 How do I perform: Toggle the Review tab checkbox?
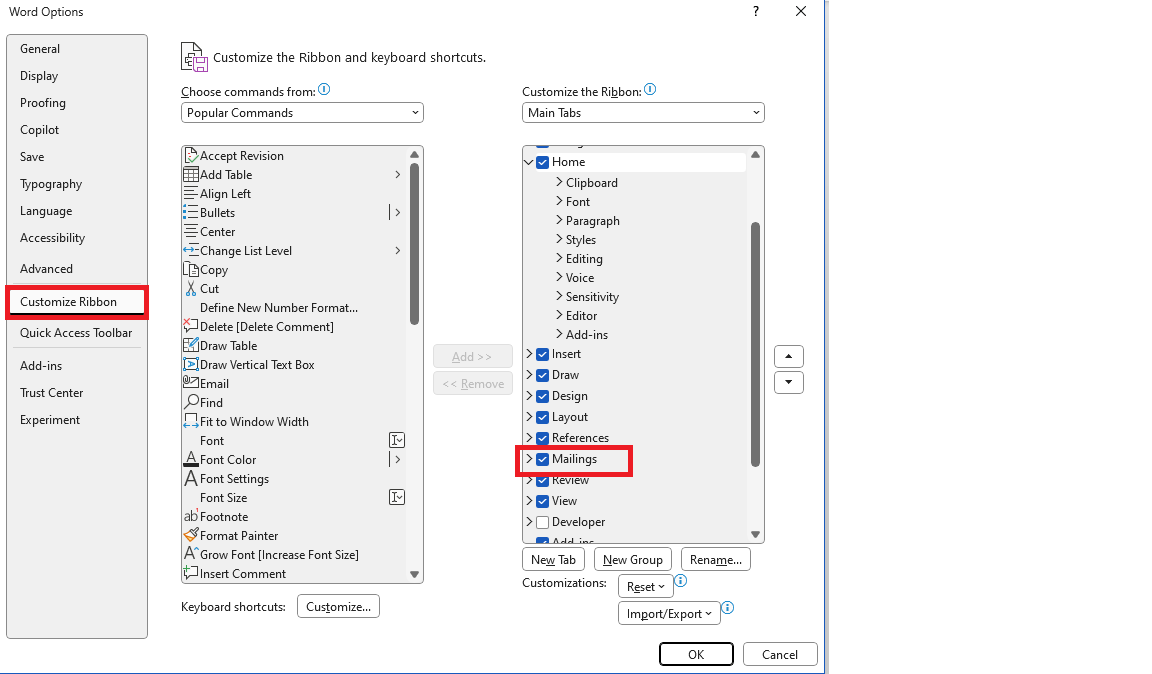pyautogui.click(x=542, y=480)
